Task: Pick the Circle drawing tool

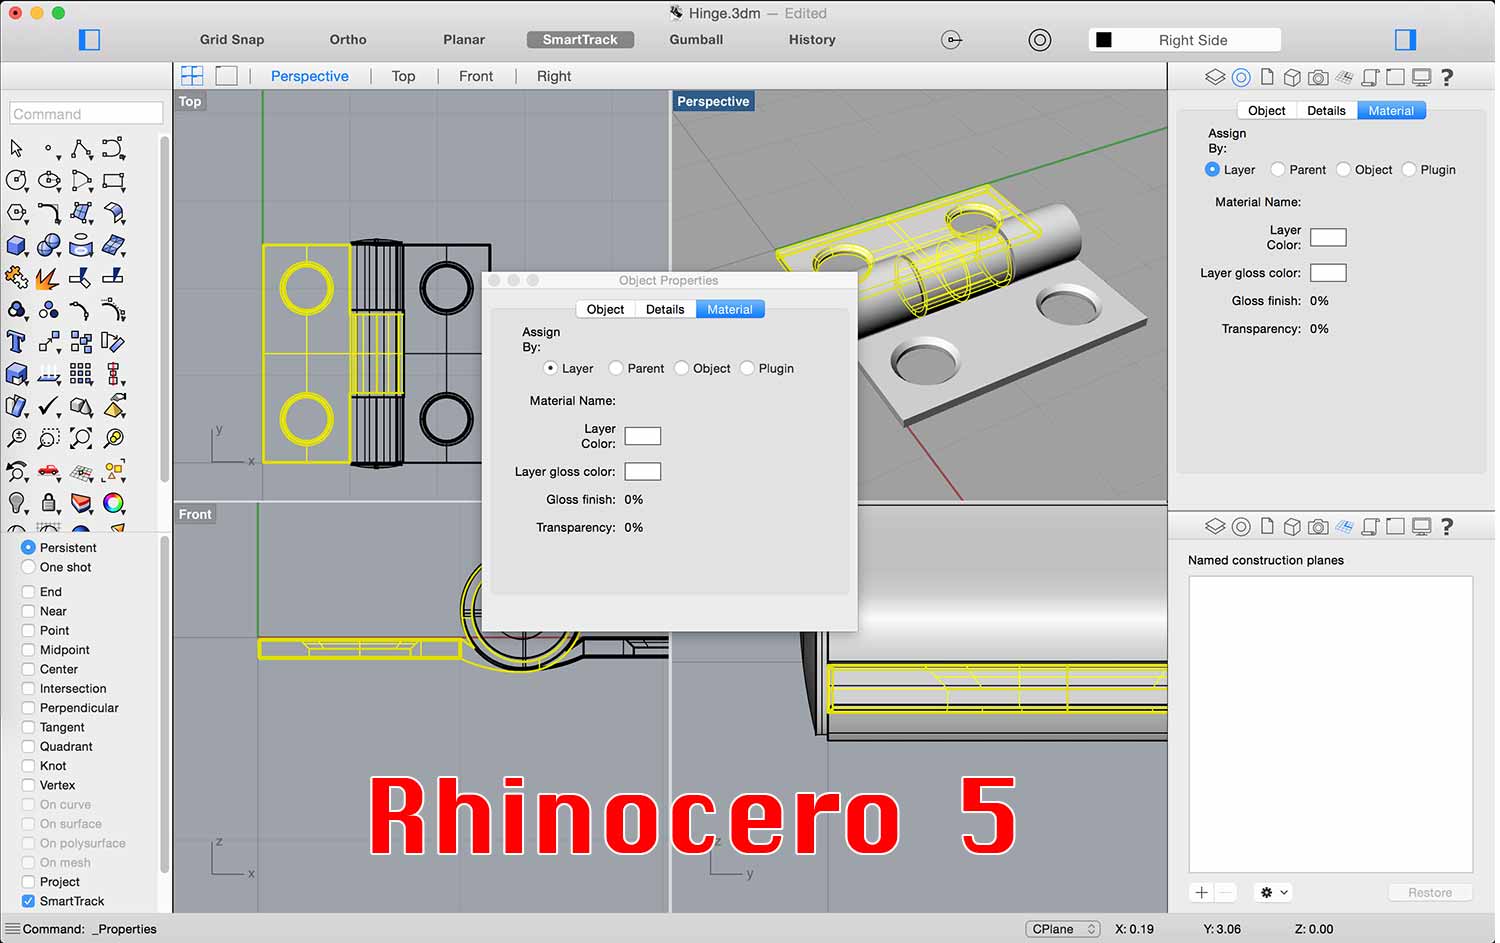Action: pos(17,181)
